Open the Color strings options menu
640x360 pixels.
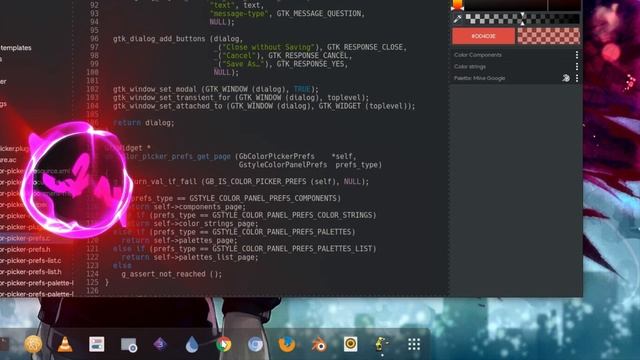click(x=577, y=66)
